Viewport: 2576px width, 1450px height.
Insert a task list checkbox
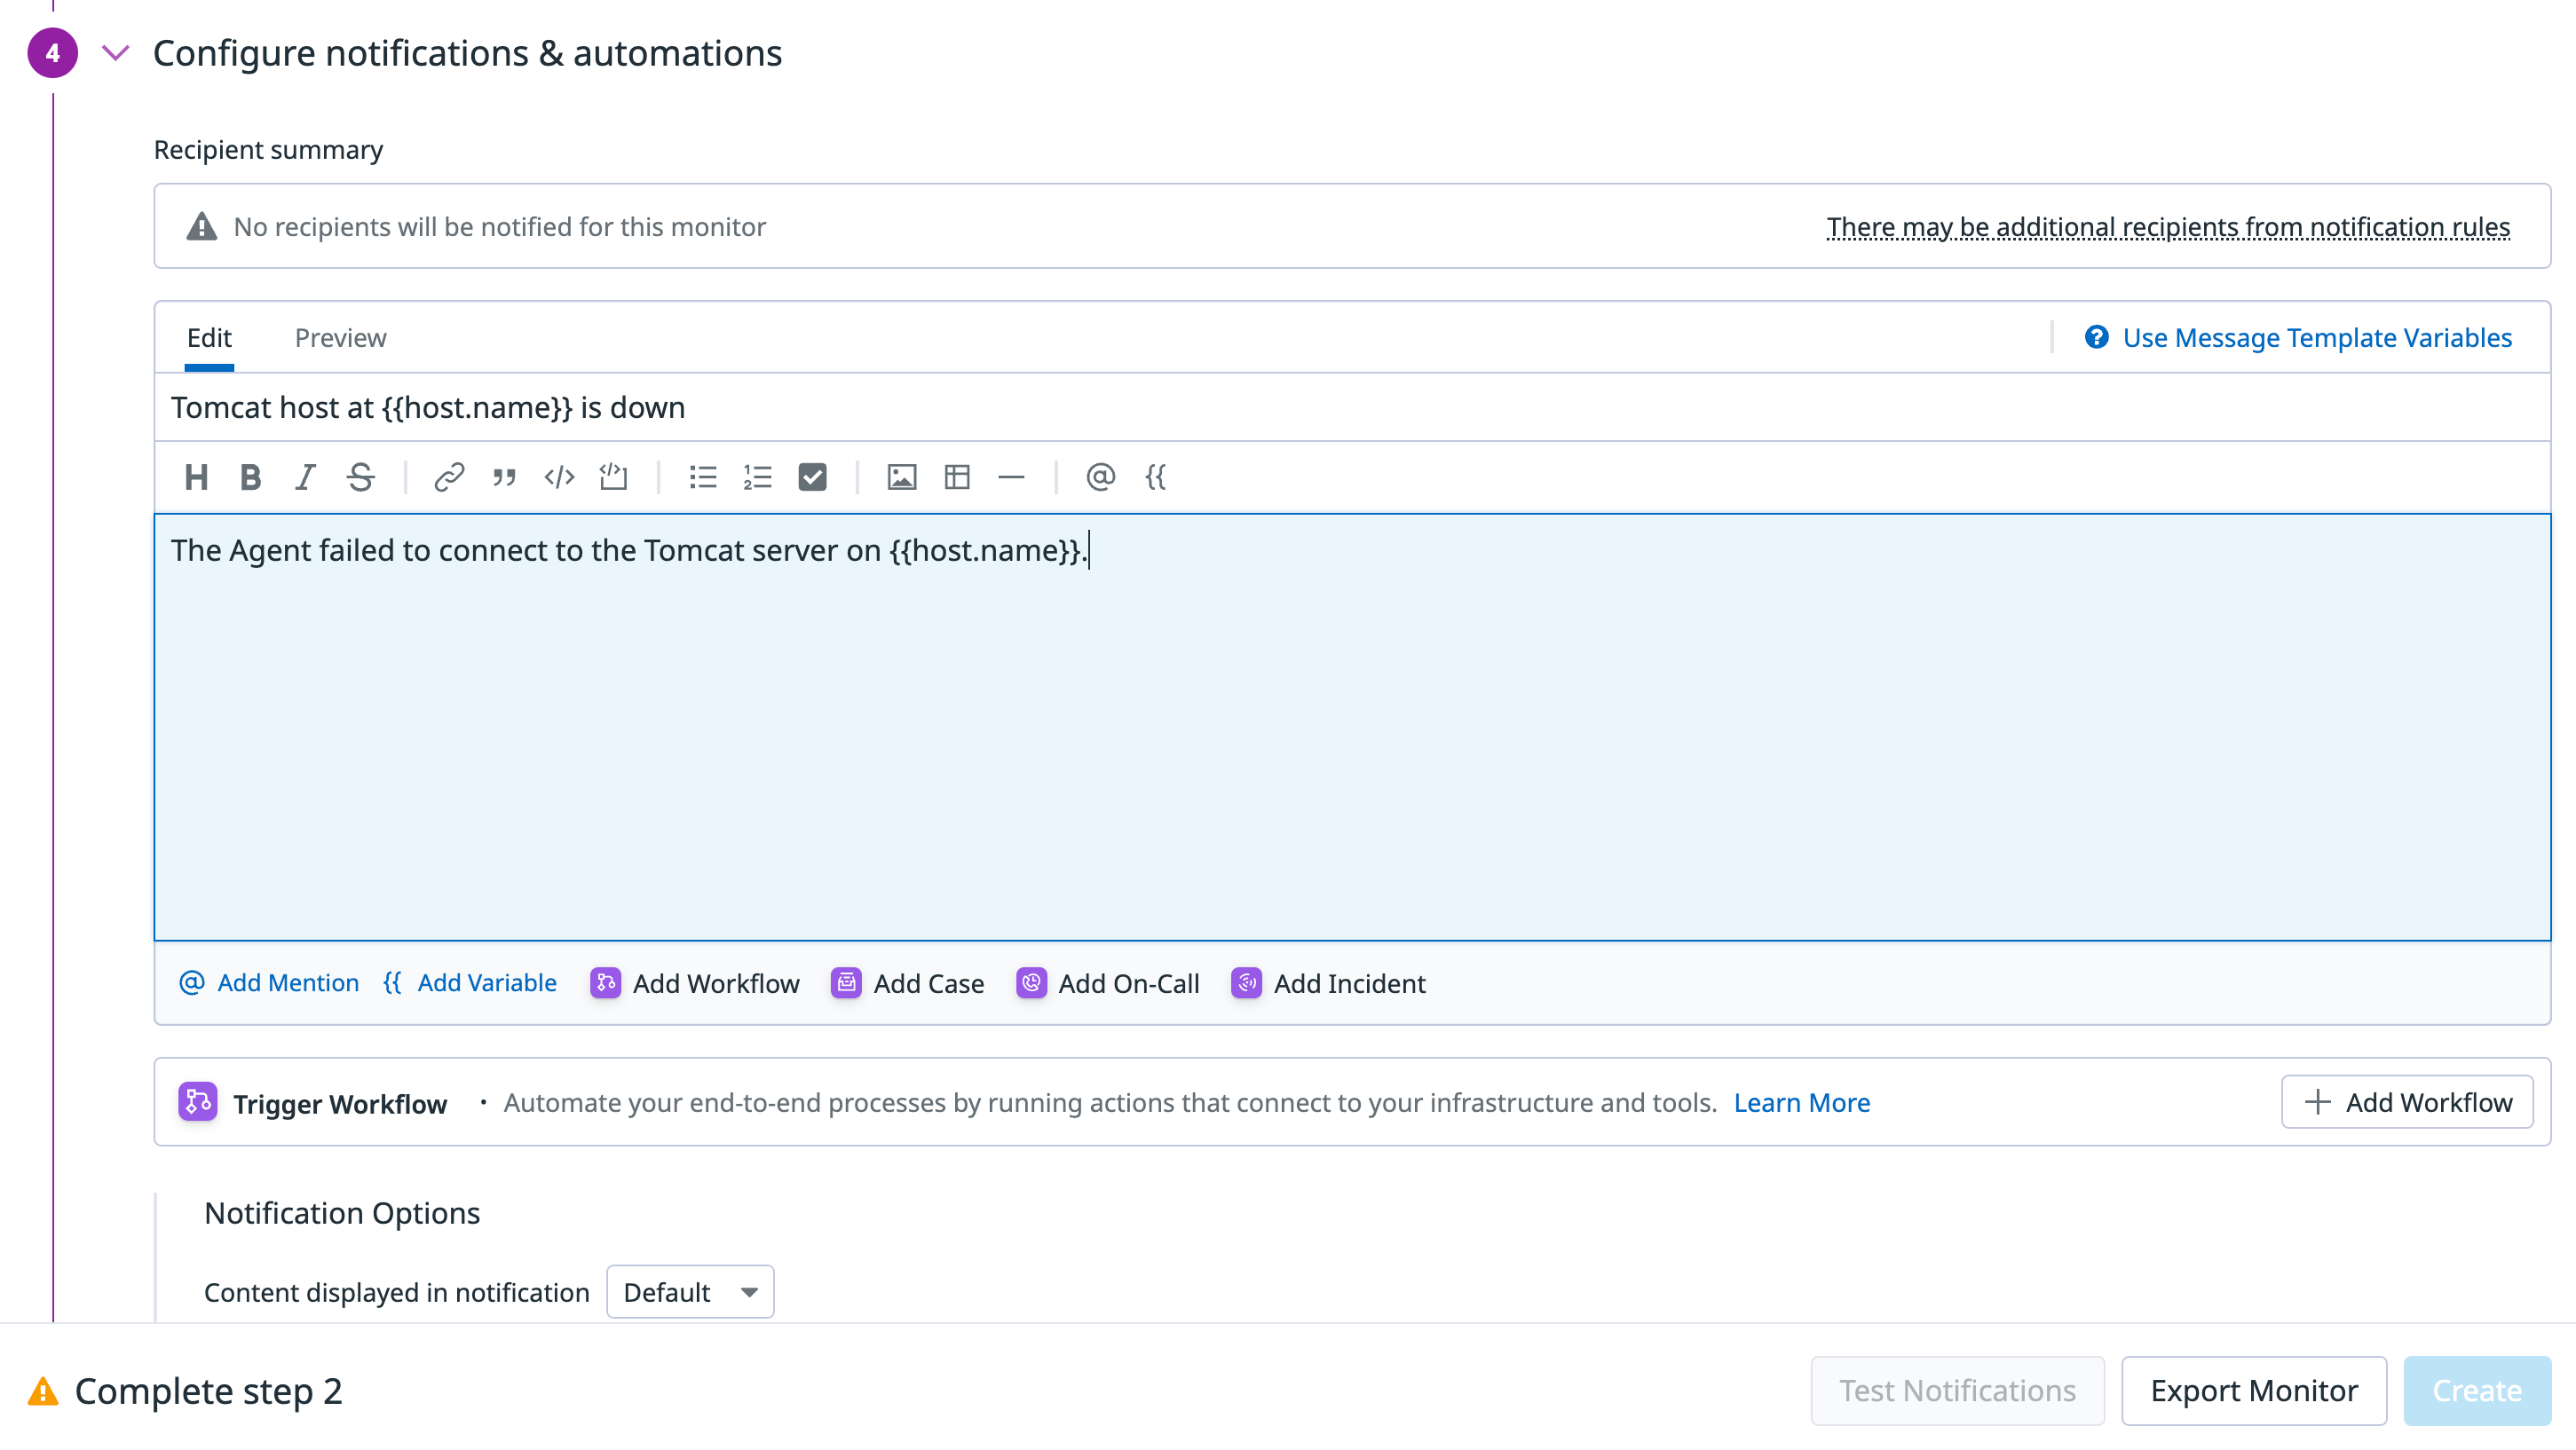coord(812,477)
